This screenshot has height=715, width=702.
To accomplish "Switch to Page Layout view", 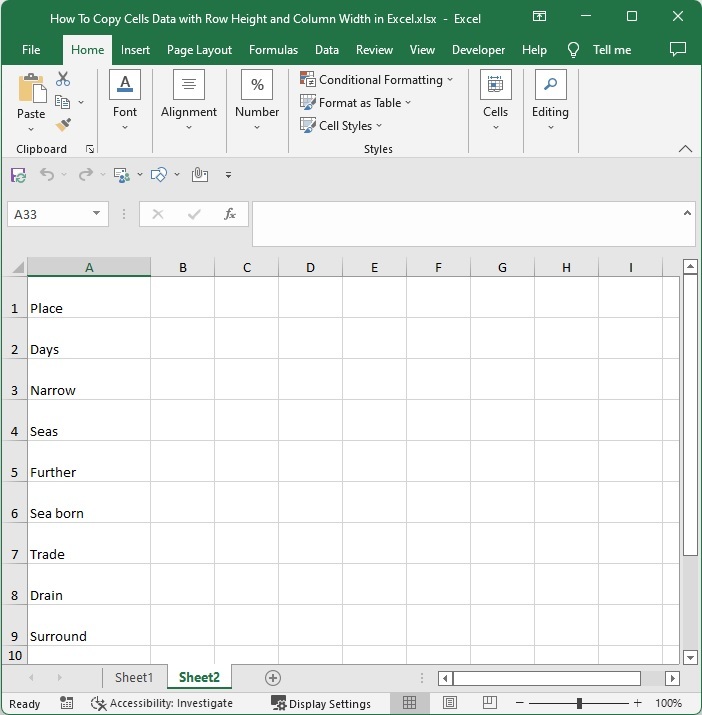I will click(449, 703).
